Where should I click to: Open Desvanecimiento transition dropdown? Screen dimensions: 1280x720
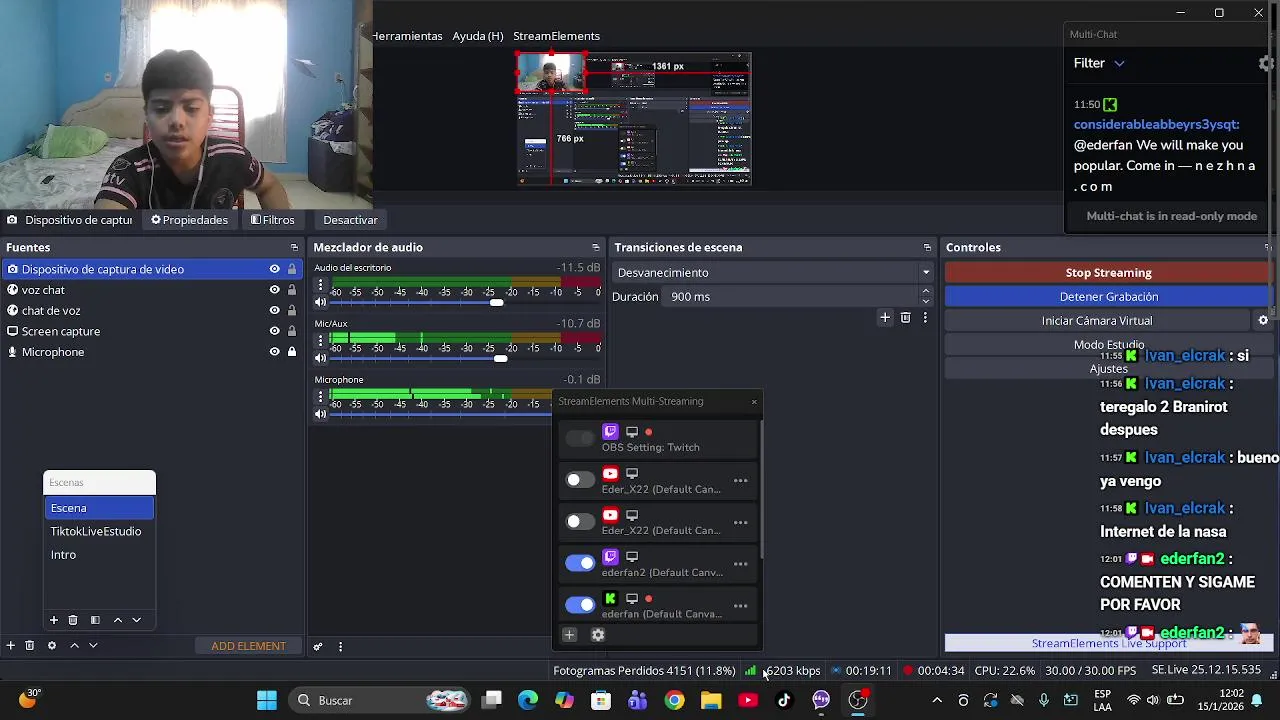(773, 273)
